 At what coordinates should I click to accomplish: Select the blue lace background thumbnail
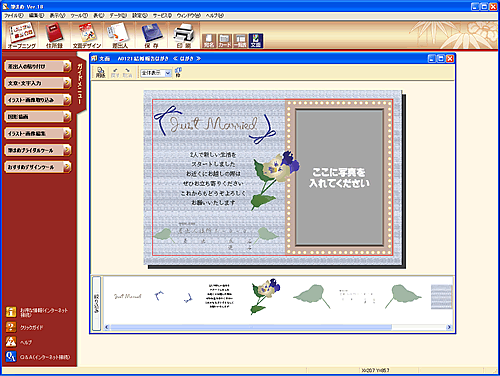(x=442, y=297)
